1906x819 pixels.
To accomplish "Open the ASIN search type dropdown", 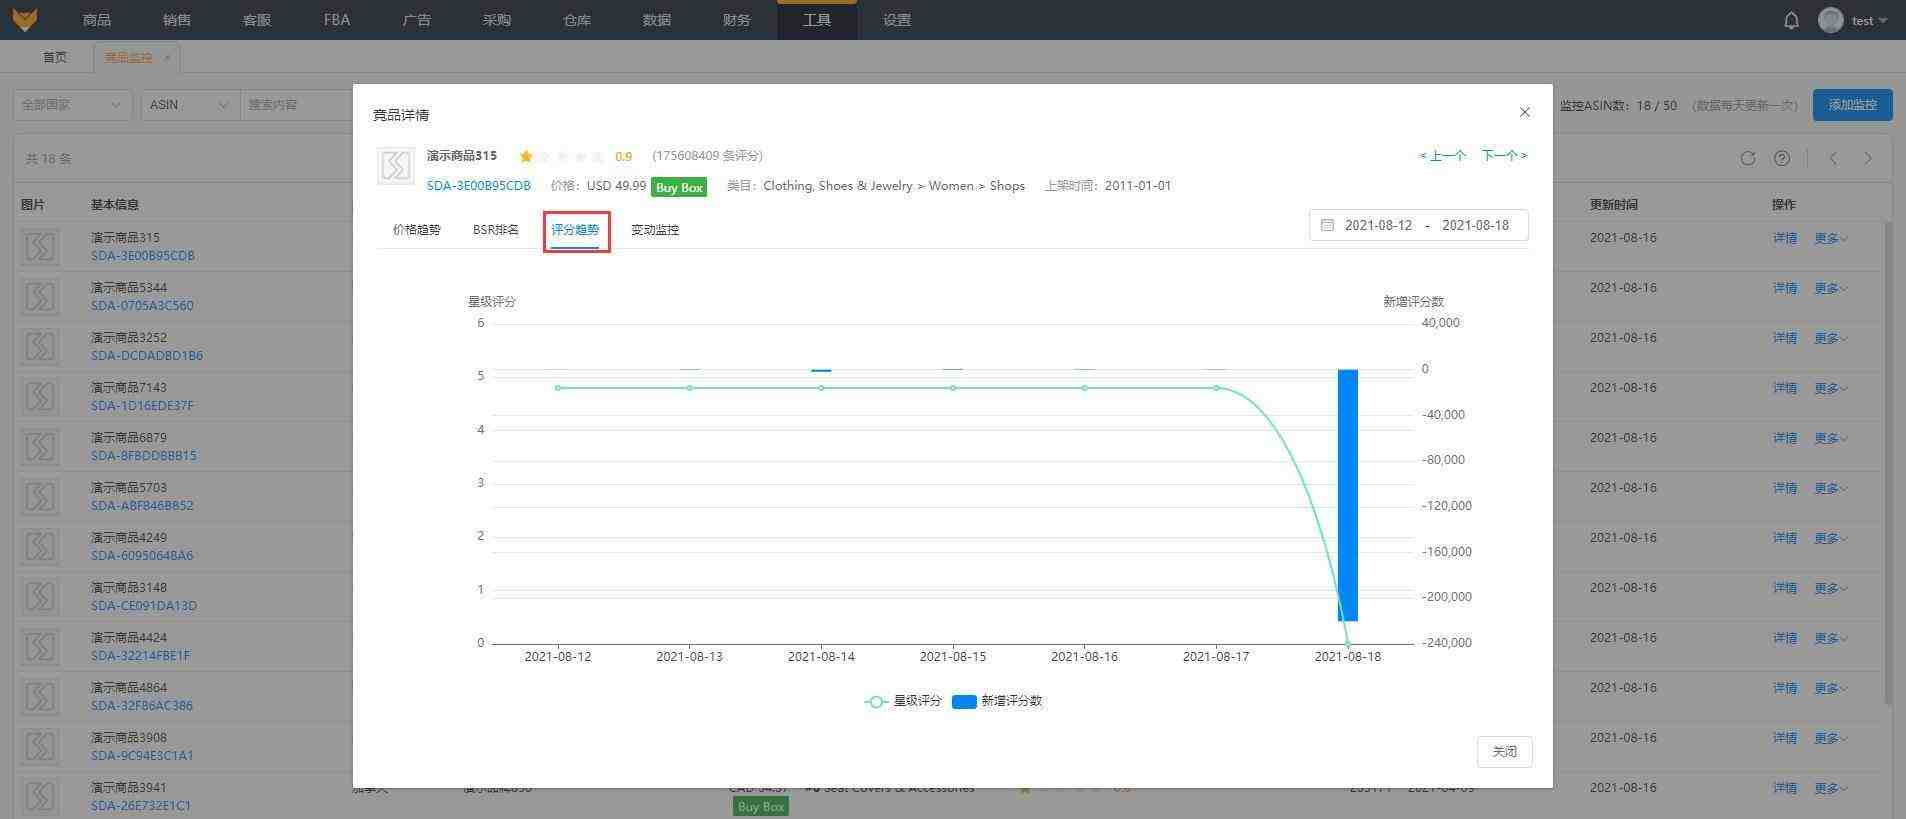I will [x=190, y=104].
